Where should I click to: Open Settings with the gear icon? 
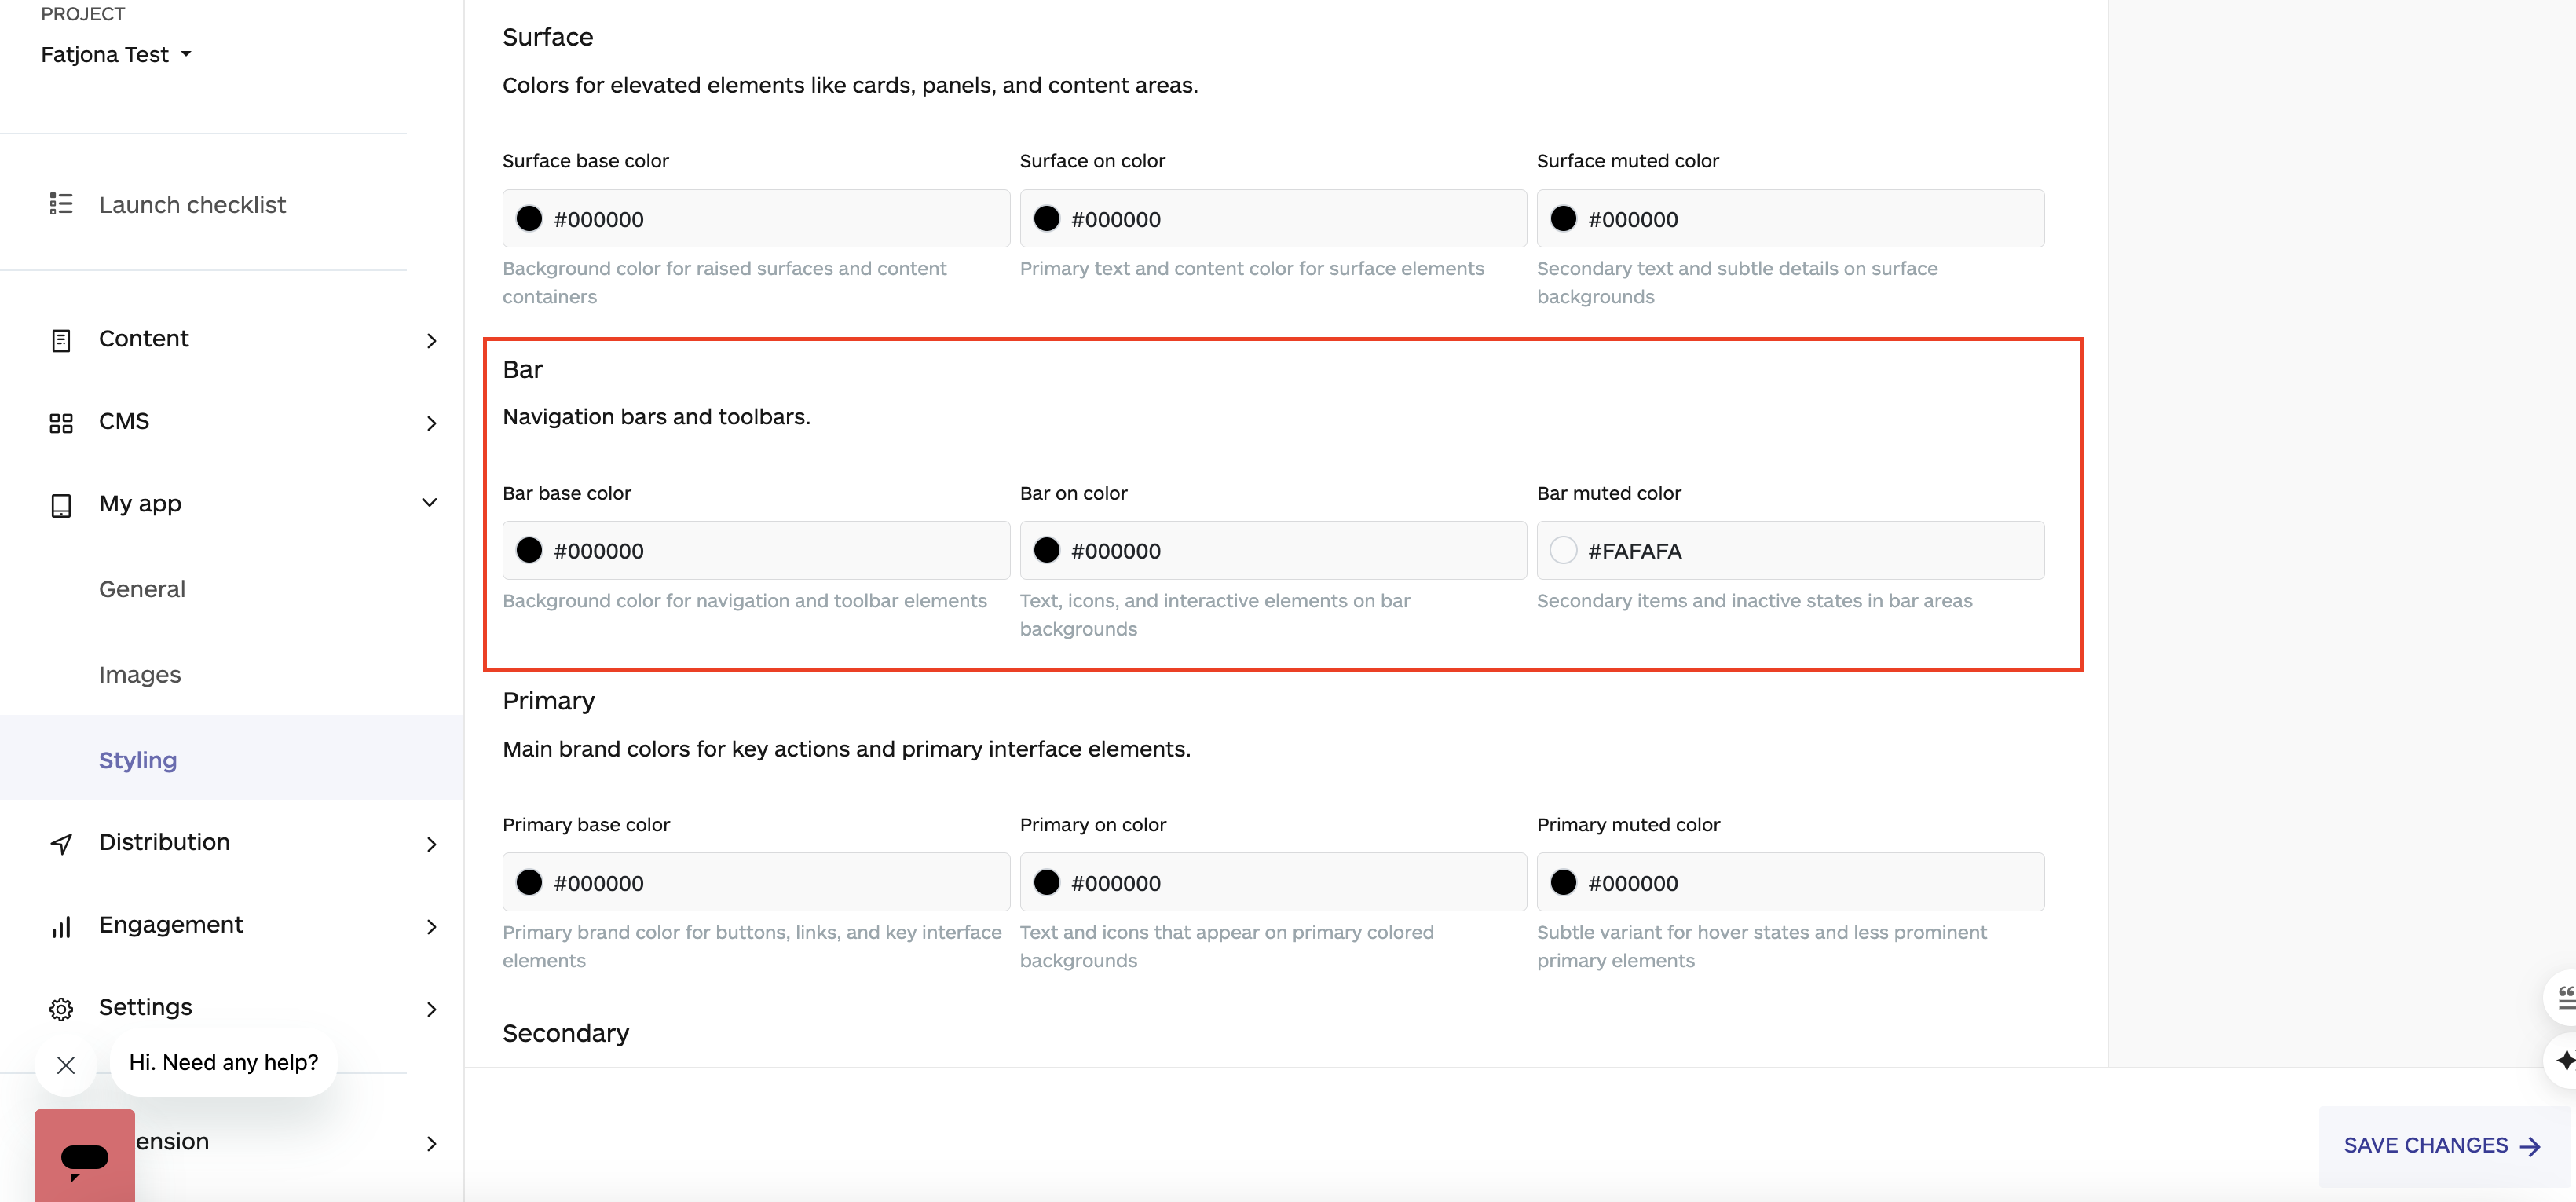point(61,1009)
